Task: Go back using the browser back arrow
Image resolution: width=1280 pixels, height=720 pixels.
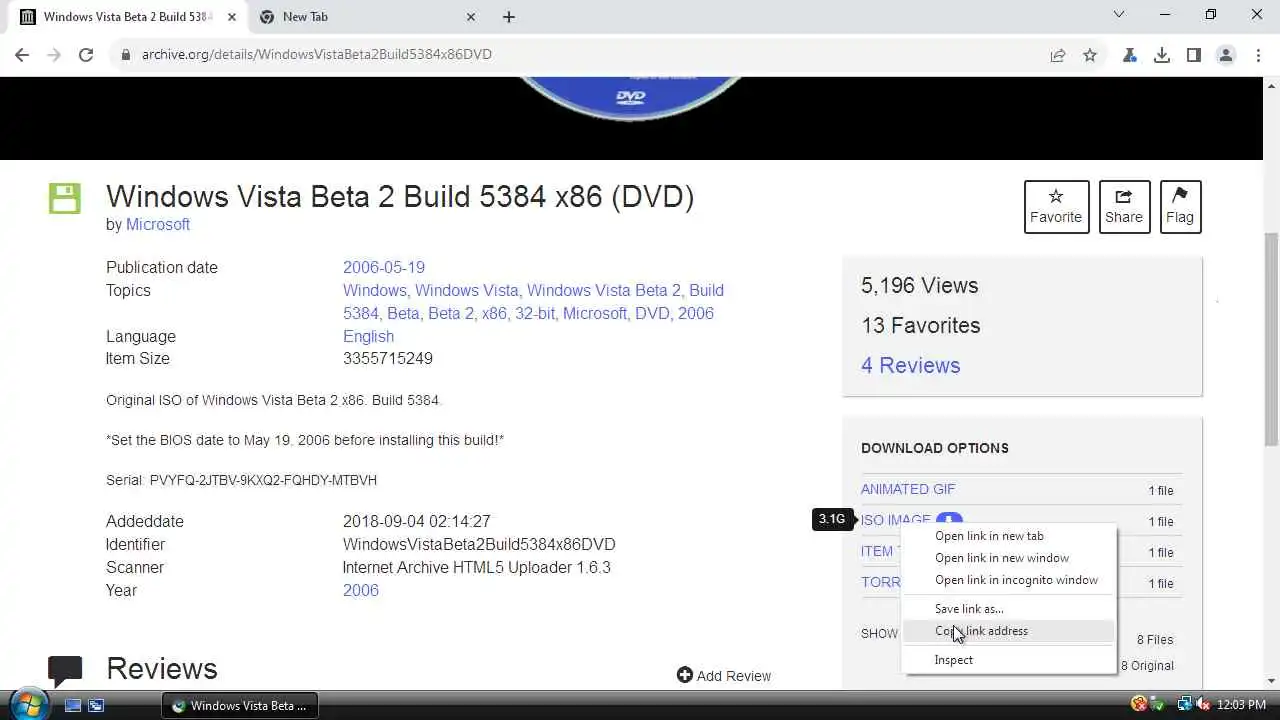Action: pos(22,55)
